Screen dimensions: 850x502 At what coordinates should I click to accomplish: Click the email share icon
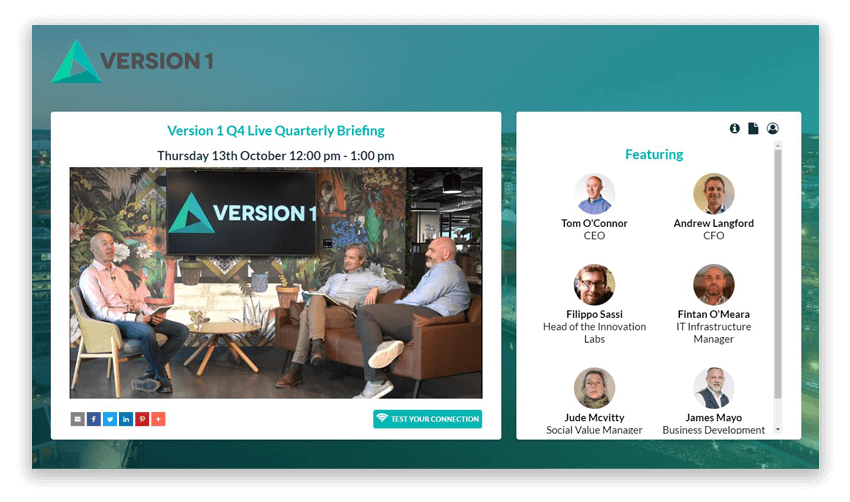[x=78, y=419]
